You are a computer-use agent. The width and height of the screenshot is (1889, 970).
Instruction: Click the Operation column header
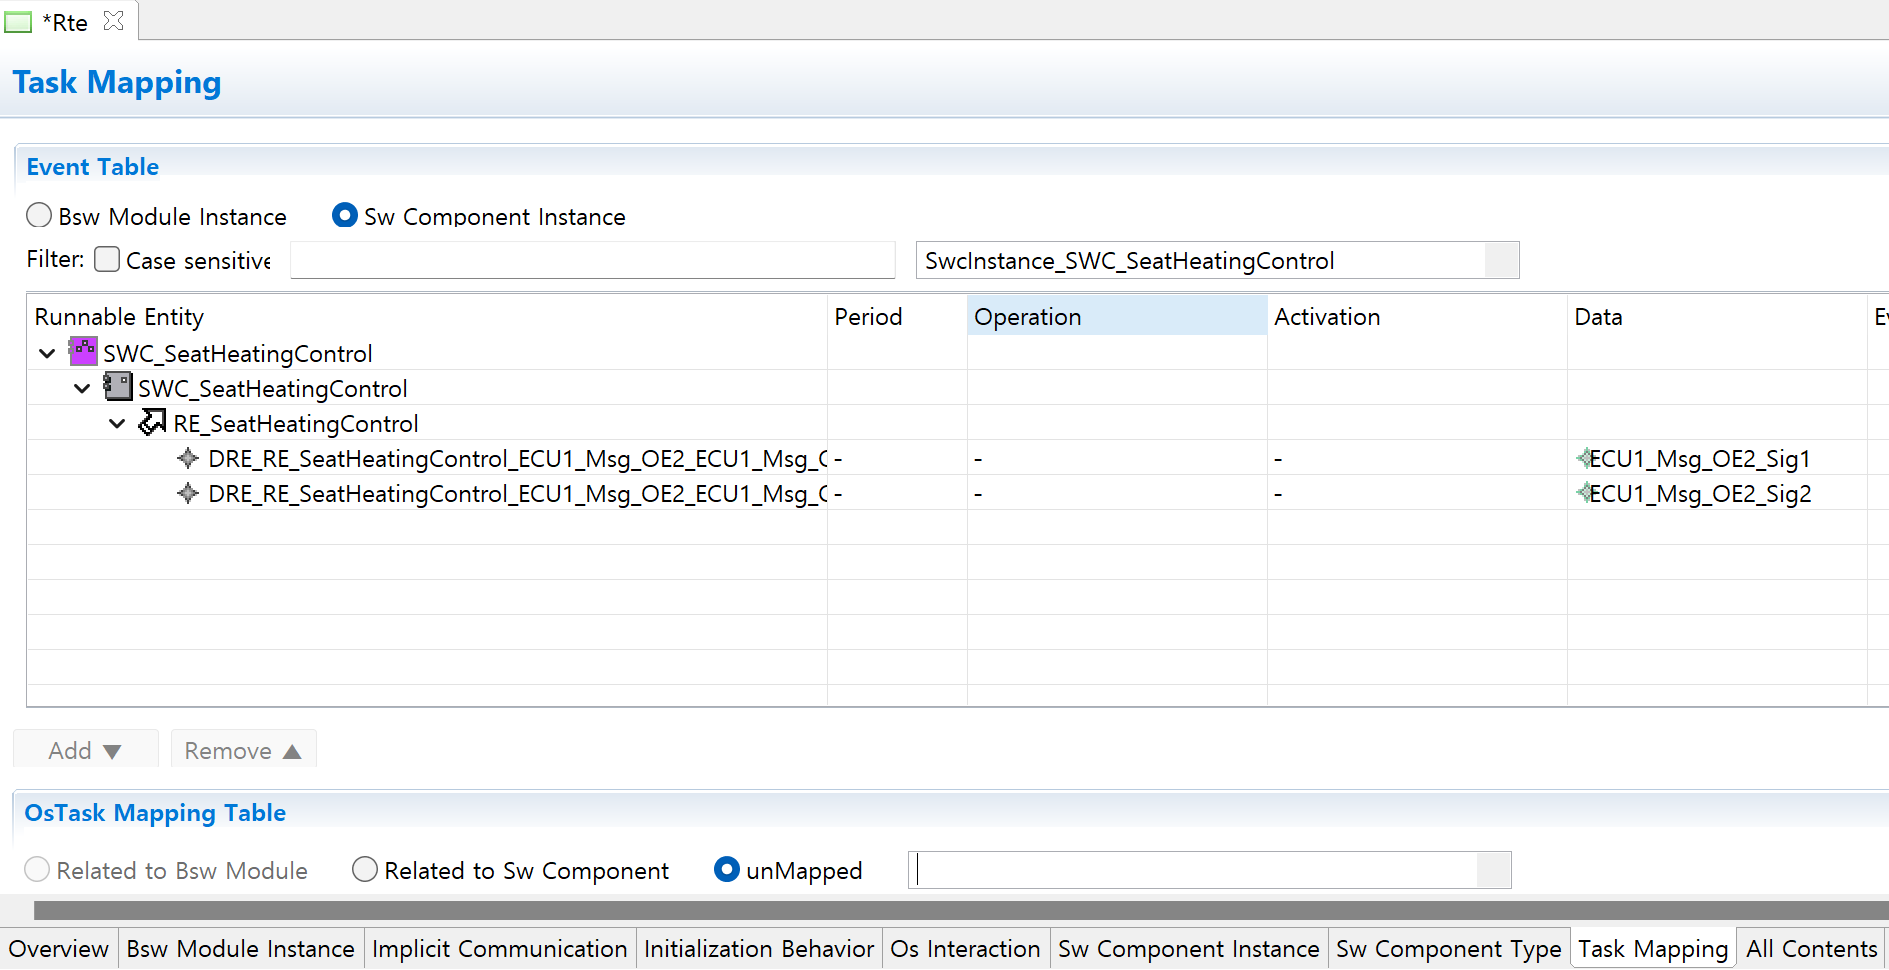click(1117, 316)
